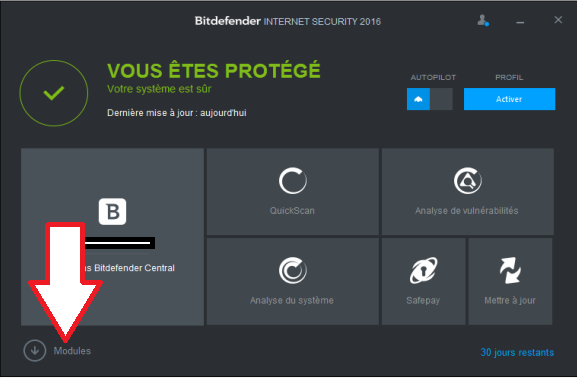This screenshot has height=378, width=577.
Task: Open the account profile icon
Action: [483, 20]
